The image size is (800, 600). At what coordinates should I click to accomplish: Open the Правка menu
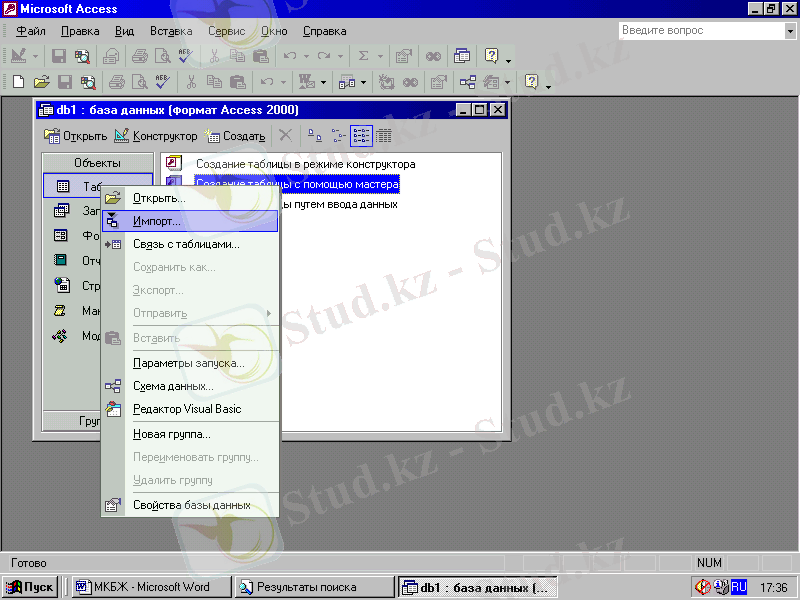[x=80, y=32]
